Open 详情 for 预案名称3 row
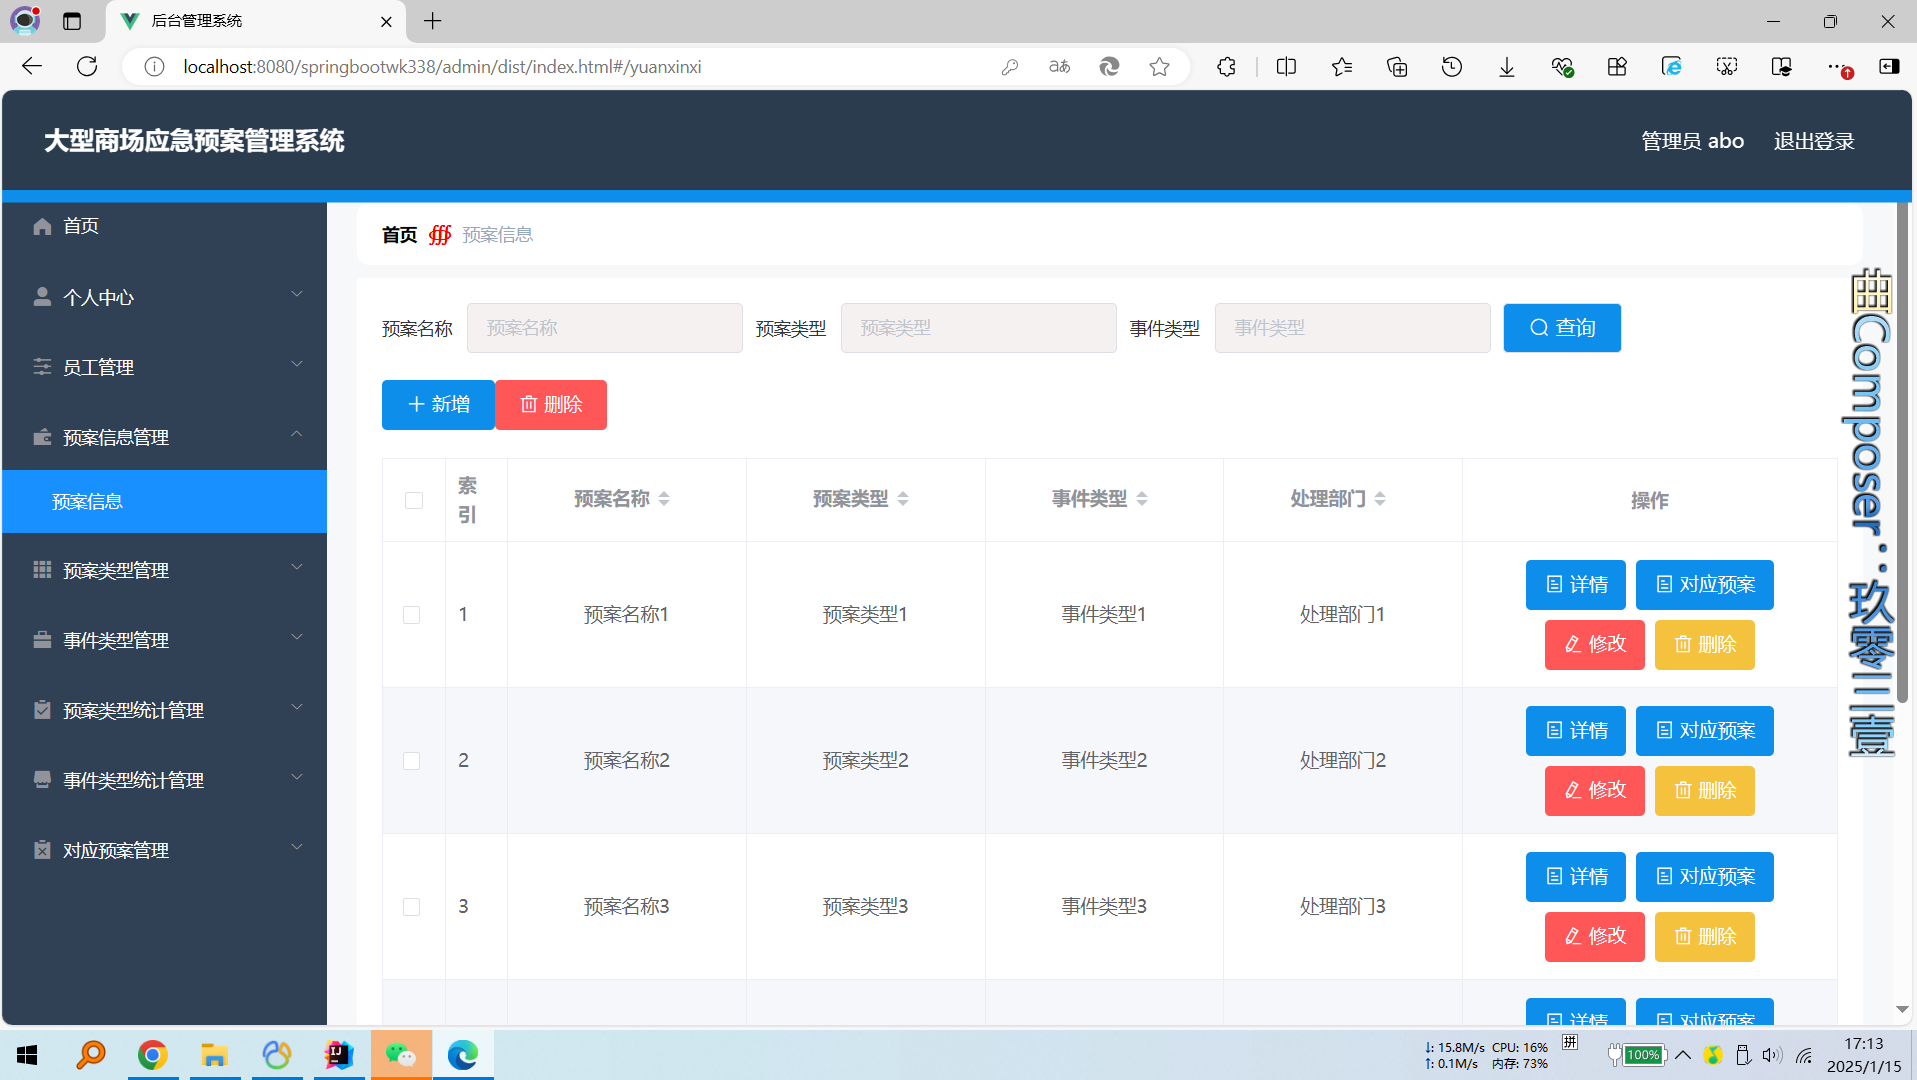Screen dimensions: 1917x1080 point(1576,877)
